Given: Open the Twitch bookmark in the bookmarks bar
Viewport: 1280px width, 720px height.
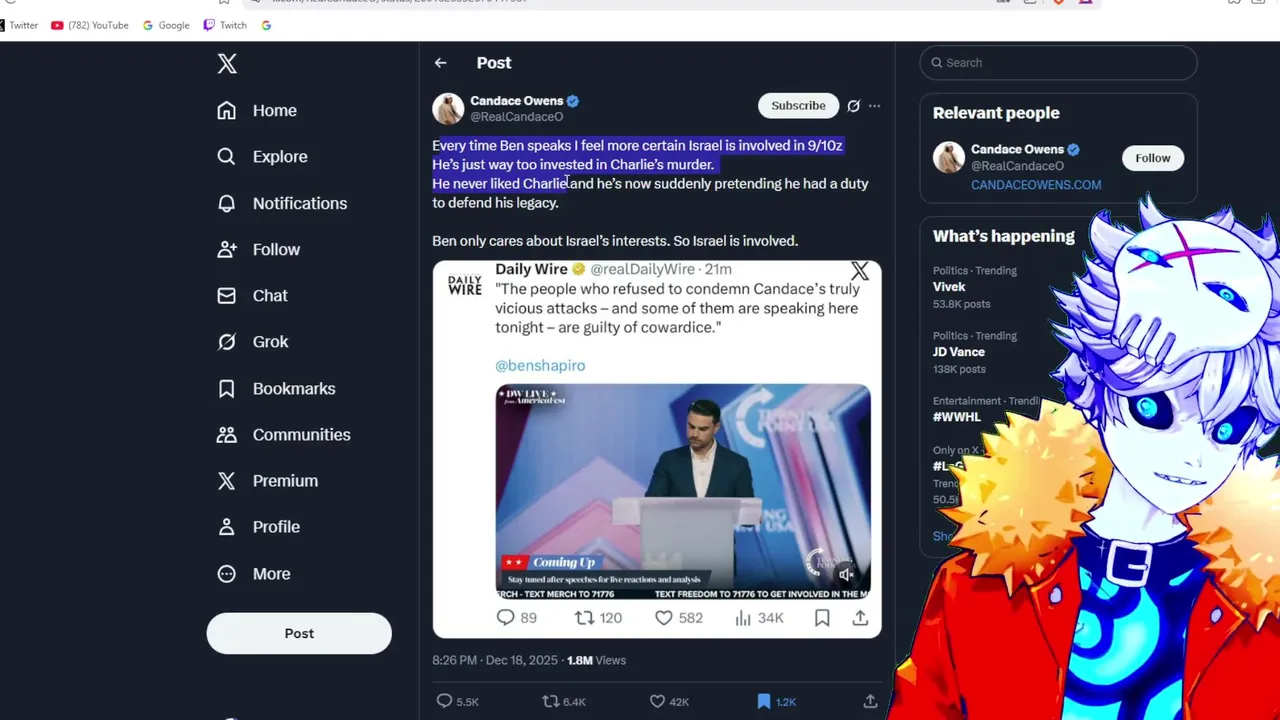Looking at the screenshot, I should pyautogui.click(x=225, y=25).
